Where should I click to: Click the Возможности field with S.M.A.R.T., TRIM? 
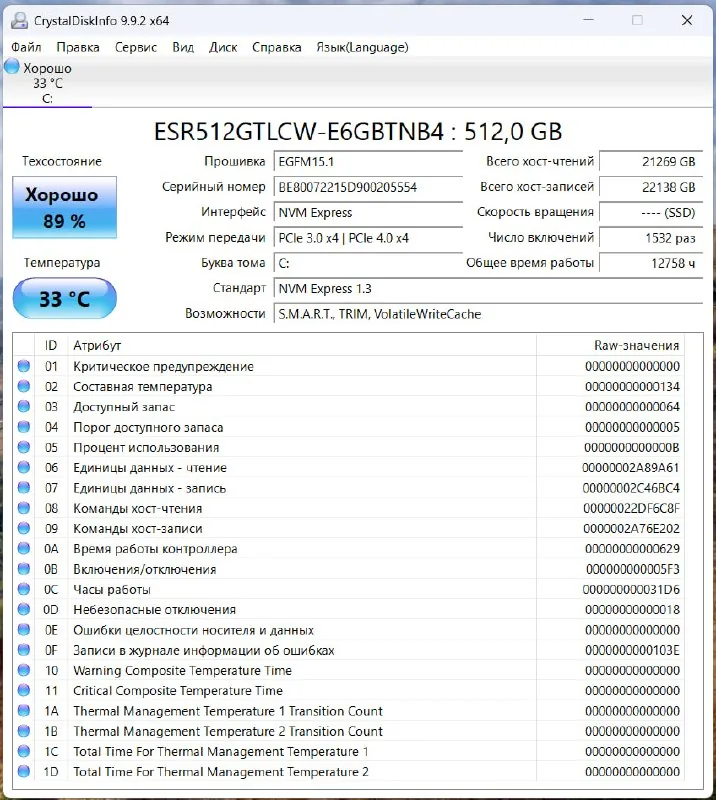pyautogui.click(x=488, y=314)
